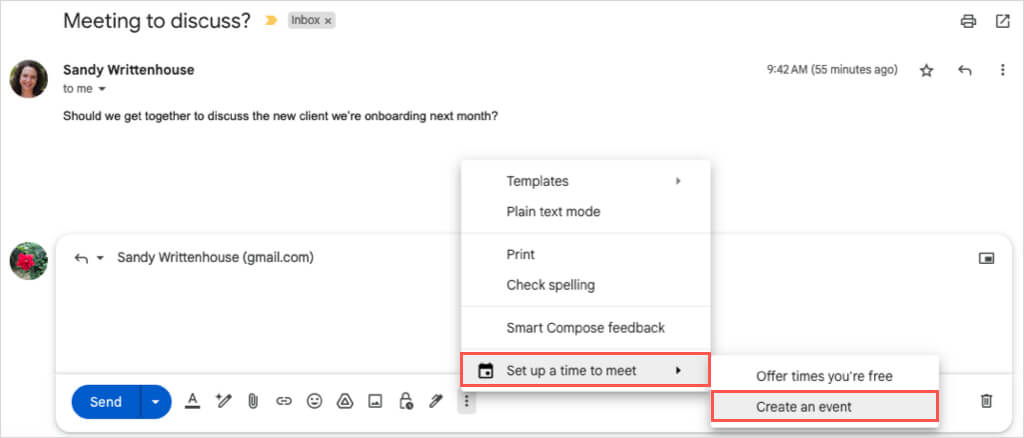This screenshot has width=1024, height=438.
Task: Open Help me write pen icon
Action: (x=224, y=401)
